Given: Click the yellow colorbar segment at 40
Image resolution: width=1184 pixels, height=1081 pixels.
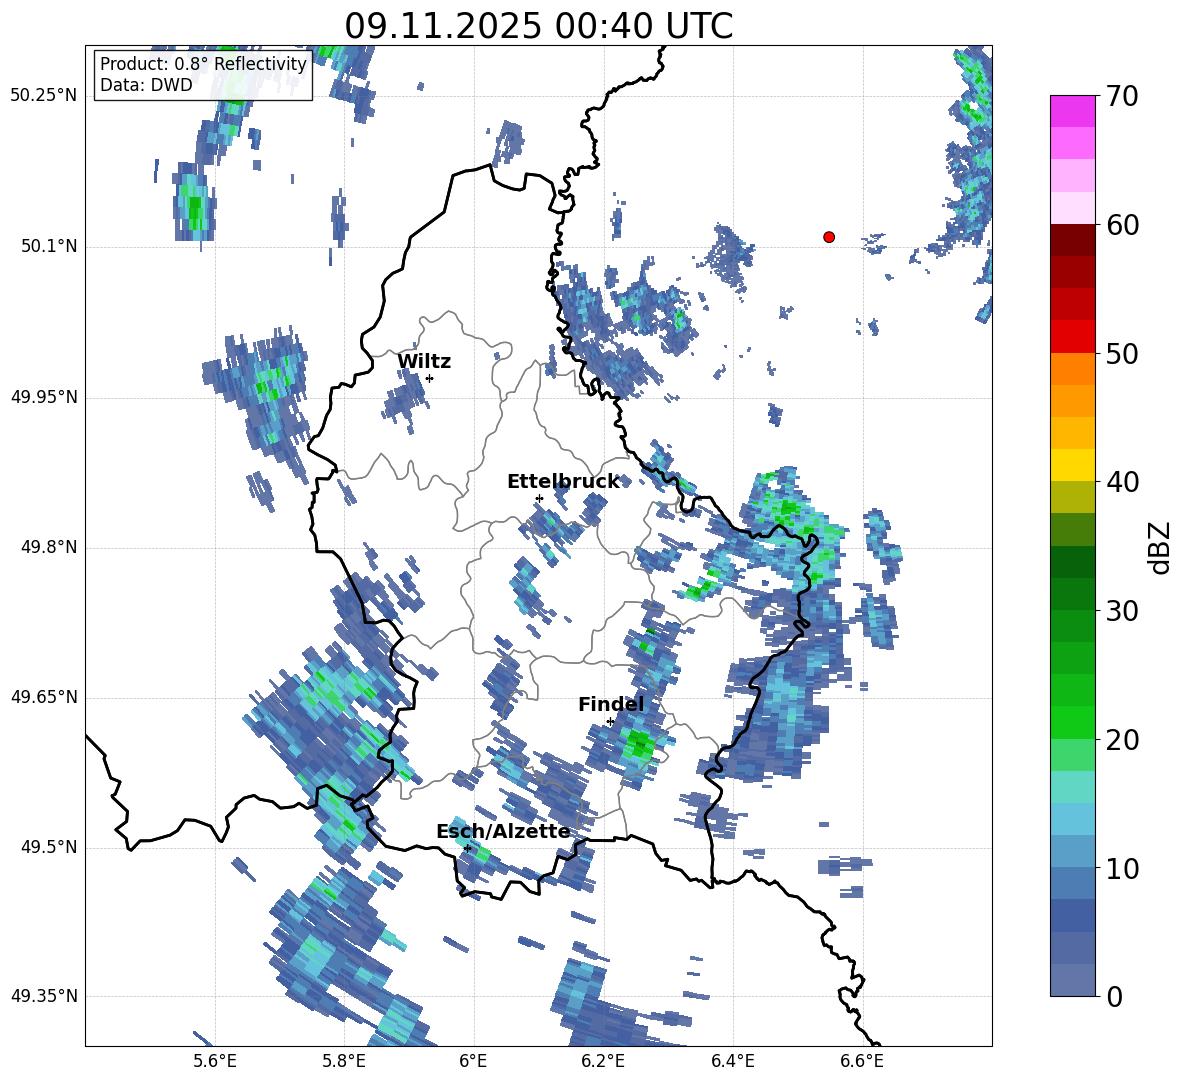Looking at the screenshot, I should coord(1073,465).
